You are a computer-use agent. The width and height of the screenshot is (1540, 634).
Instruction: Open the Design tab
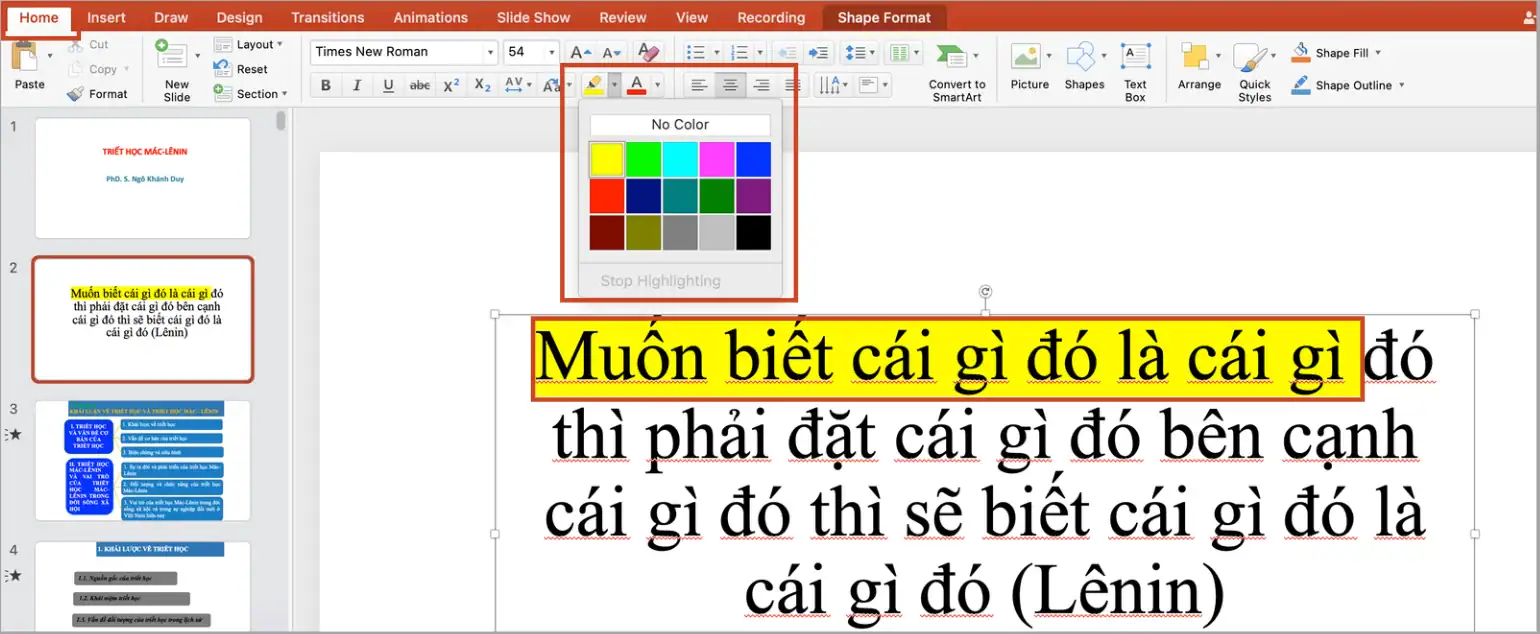pos(240,17)
